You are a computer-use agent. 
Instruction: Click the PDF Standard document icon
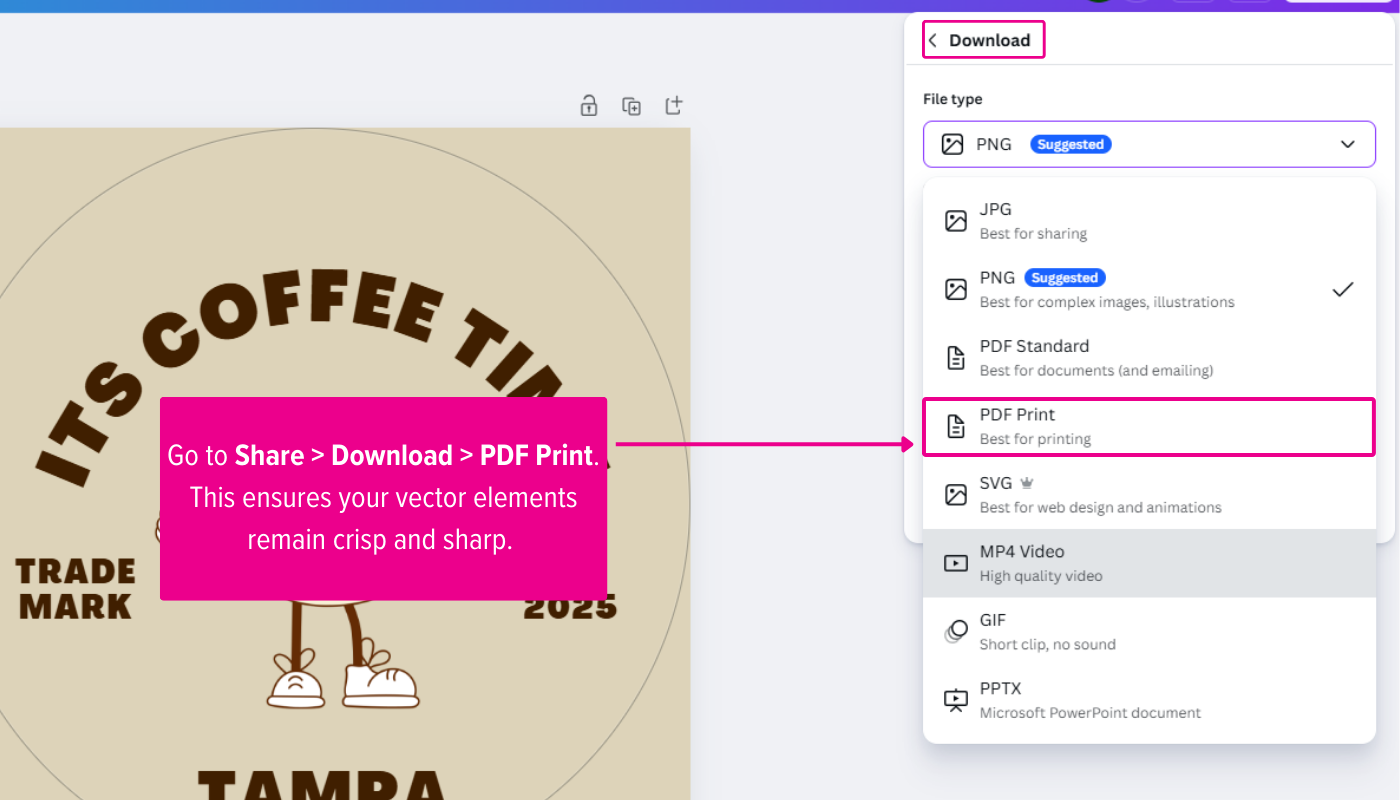953,357
